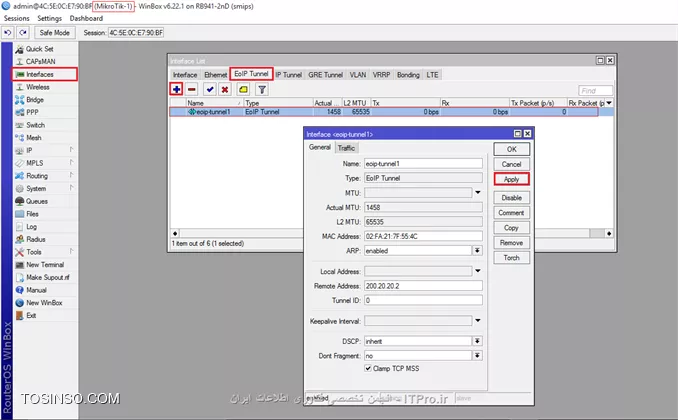The image size is (678, 420).
Task: Click the Tunnel ID field
Action: coord(423,300)
